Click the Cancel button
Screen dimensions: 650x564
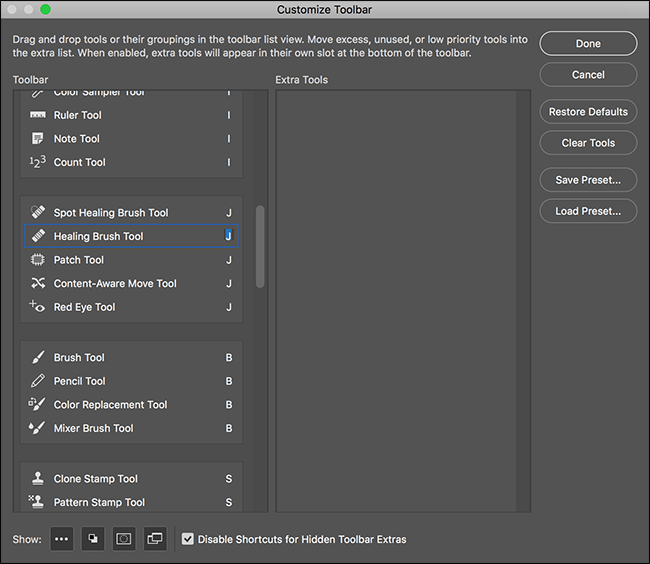coord(588,75)
